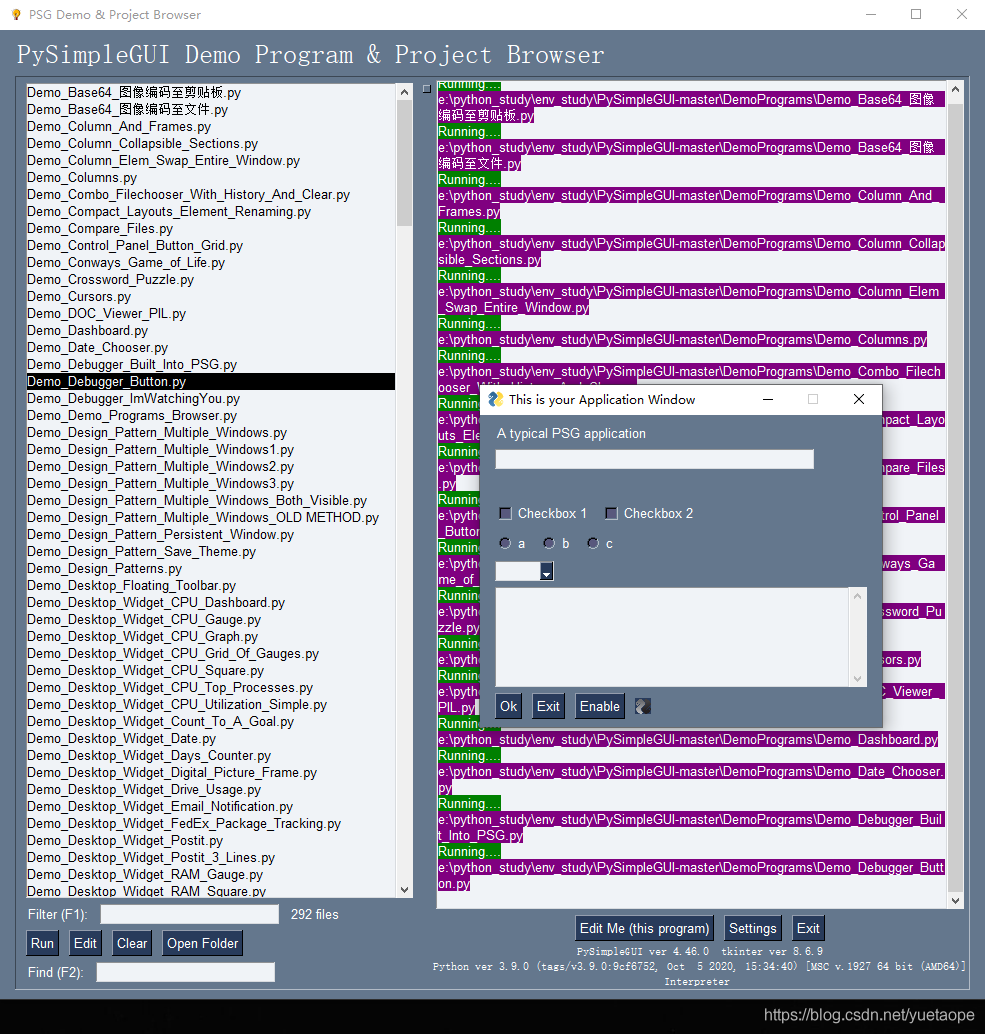
Task: Tick Checkbox 1 in Application Window
Action: point(506,513)
